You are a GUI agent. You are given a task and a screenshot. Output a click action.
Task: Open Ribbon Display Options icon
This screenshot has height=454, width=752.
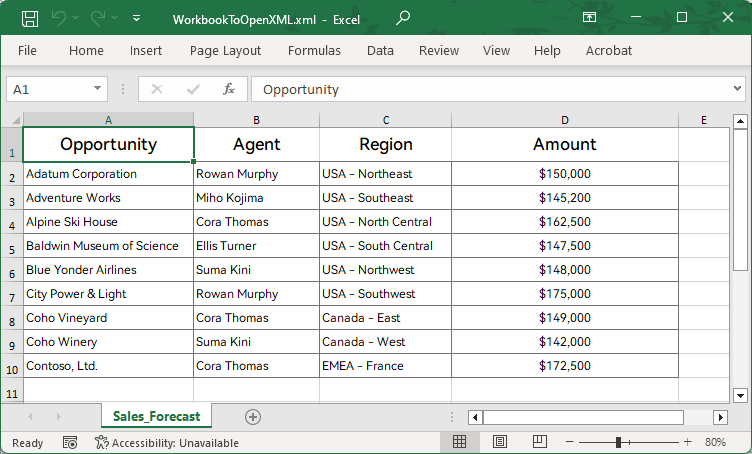point(590,18)
